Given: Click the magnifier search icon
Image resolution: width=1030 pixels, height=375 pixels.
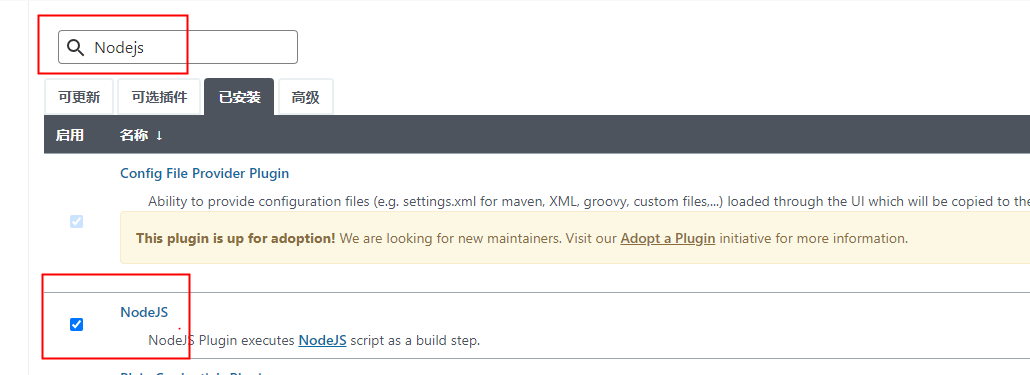Looking at the screenshot, I should [x=76, y=47].
